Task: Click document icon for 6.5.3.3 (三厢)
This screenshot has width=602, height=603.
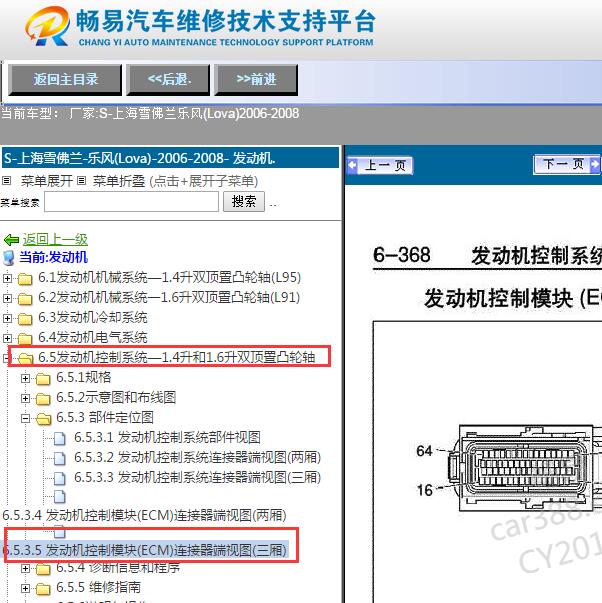Action: pos(60,478)
